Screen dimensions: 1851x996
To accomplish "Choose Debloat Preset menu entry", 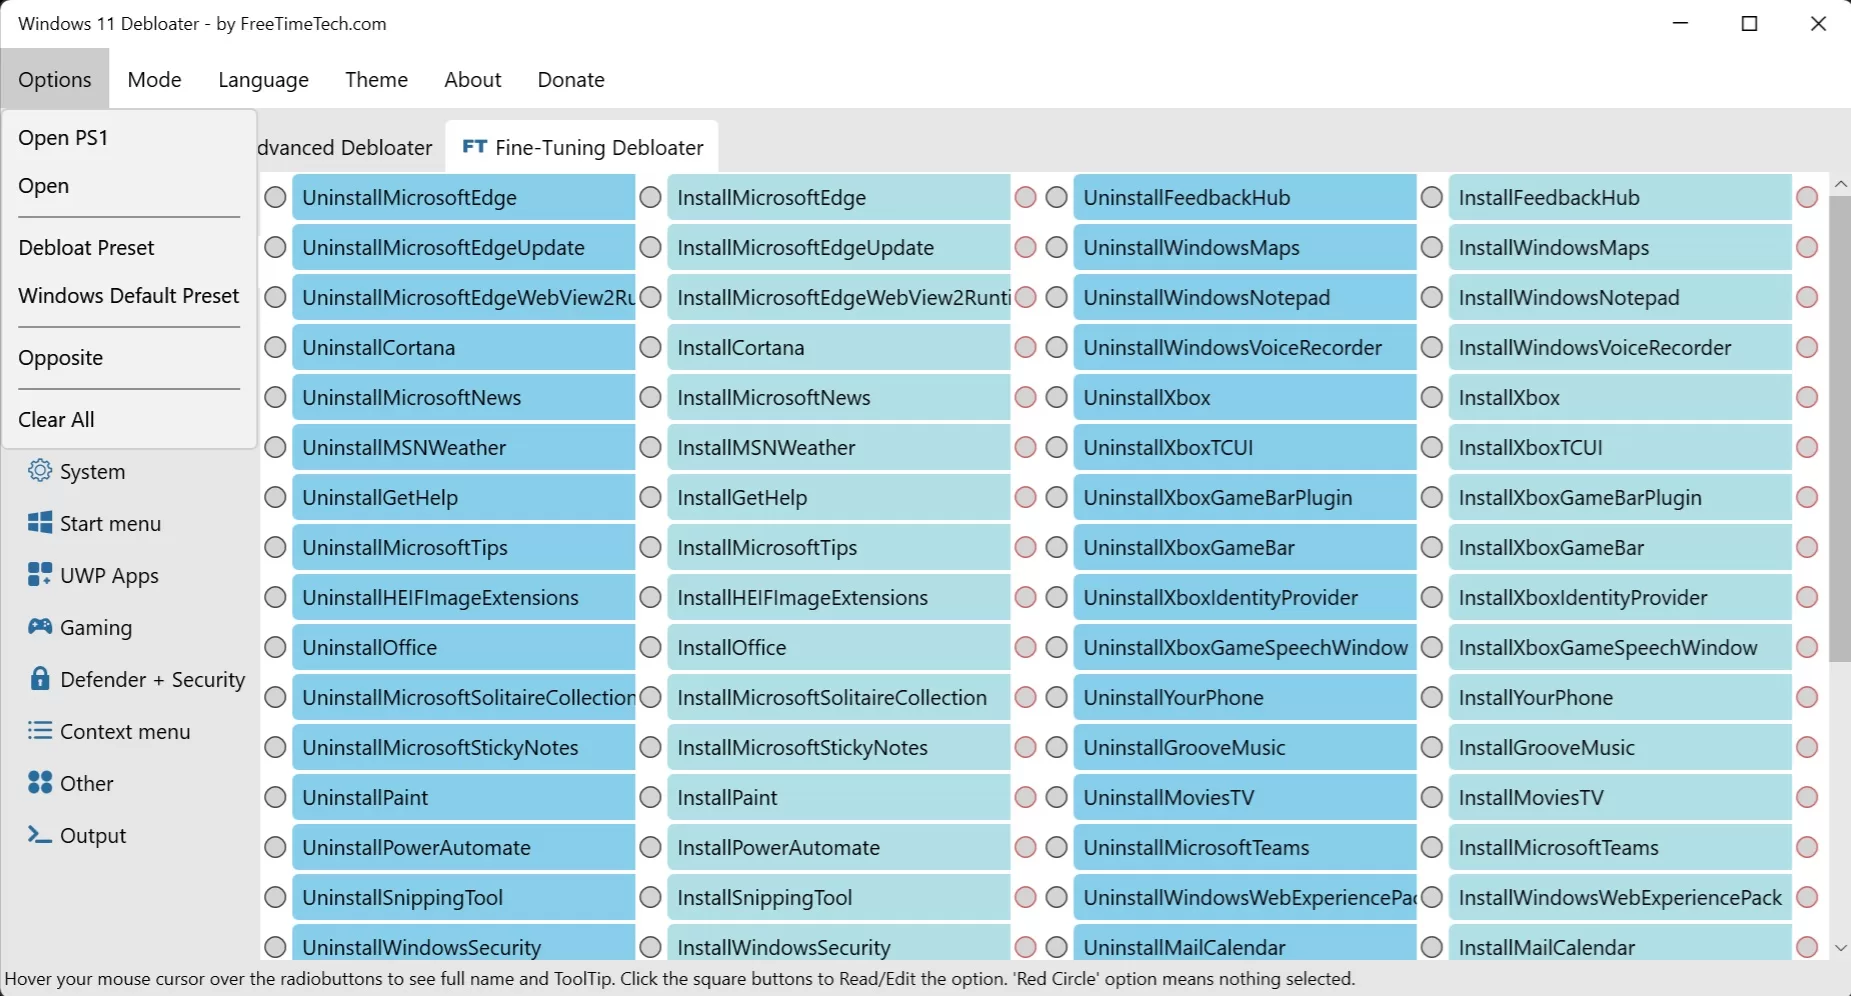I will [x=129, y=247].
